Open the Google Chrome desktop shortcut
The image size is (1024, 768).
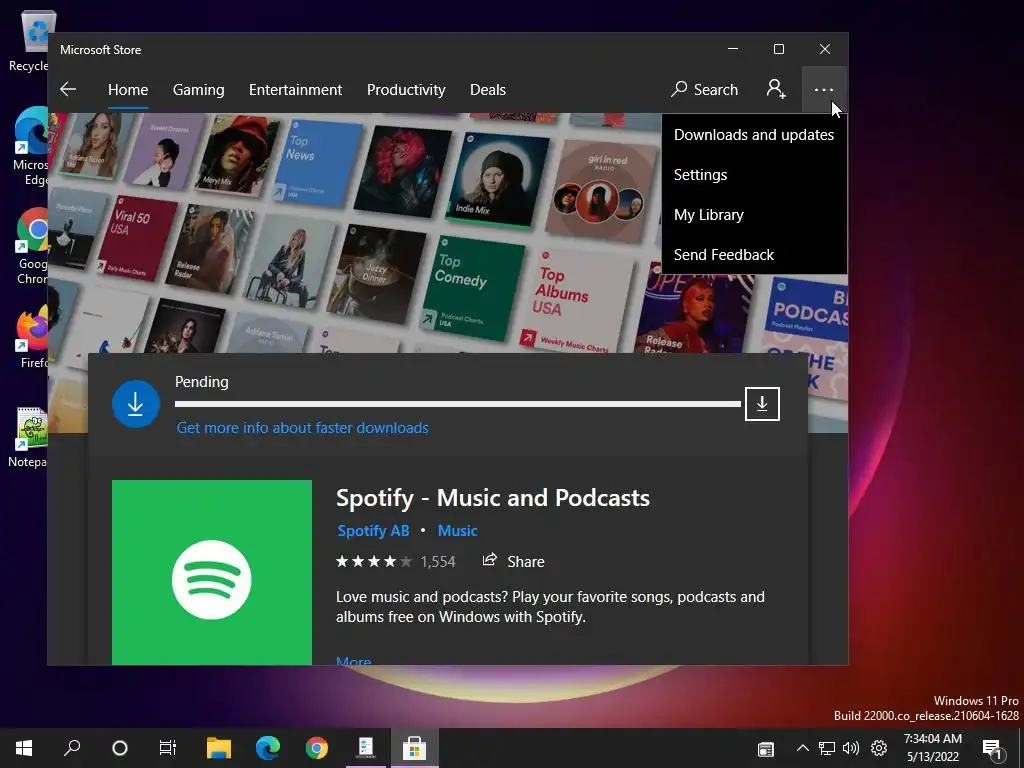click(x=31, y=246)
